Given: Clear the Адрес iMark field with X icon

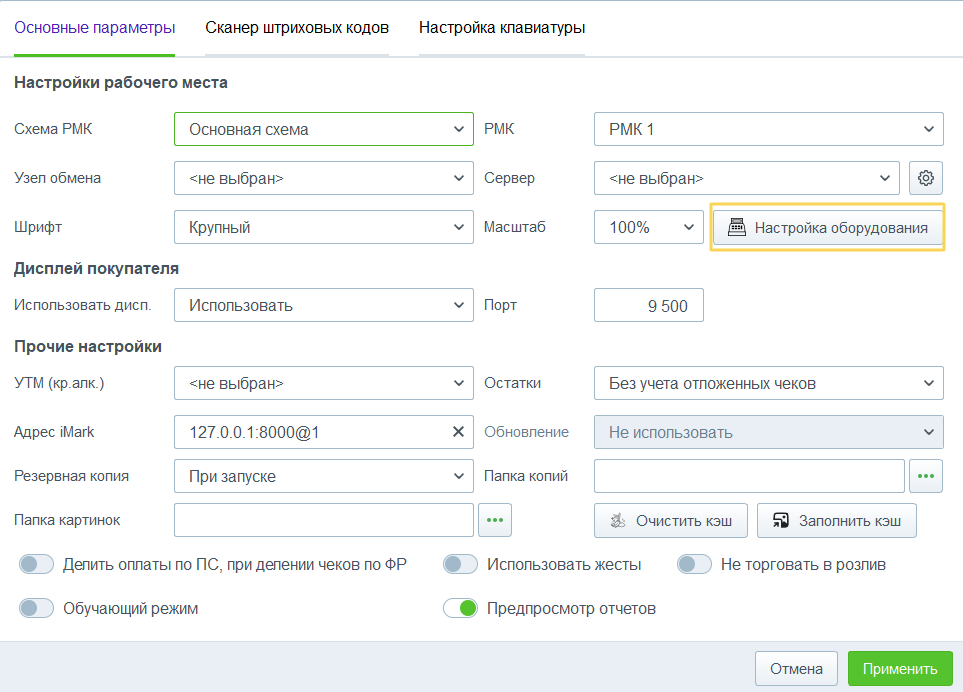Looking at the screenshot, I should 458,432.
